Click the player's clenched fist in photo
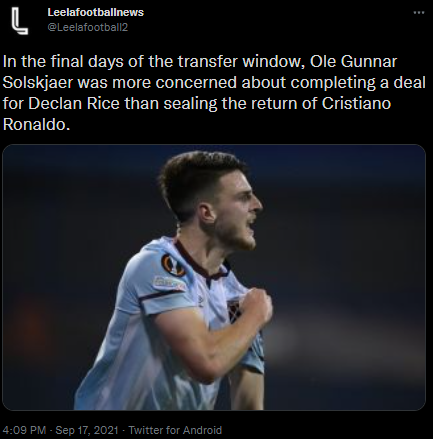 pyautogui.click(x=257, y=306)
